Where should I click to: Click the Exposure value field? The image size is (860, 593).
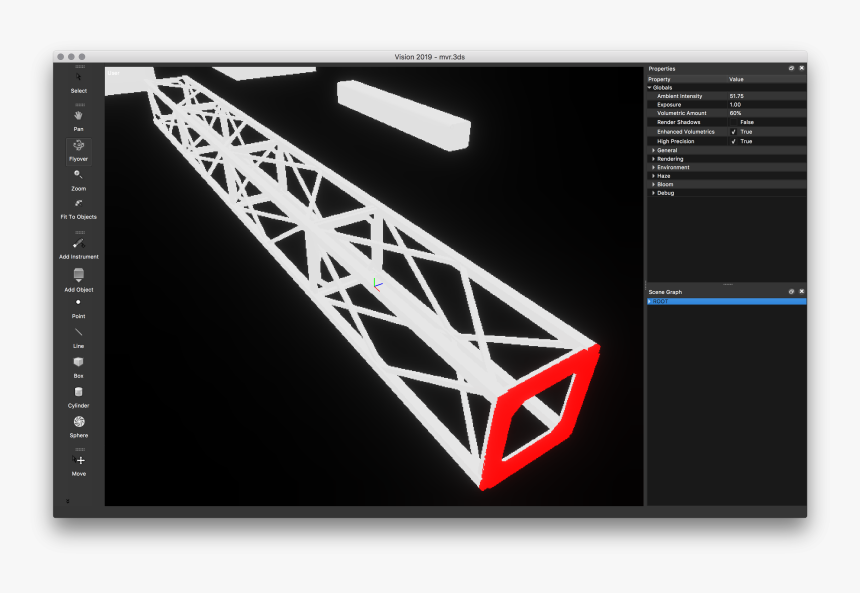pyautogui.click(x=738, y=104)
